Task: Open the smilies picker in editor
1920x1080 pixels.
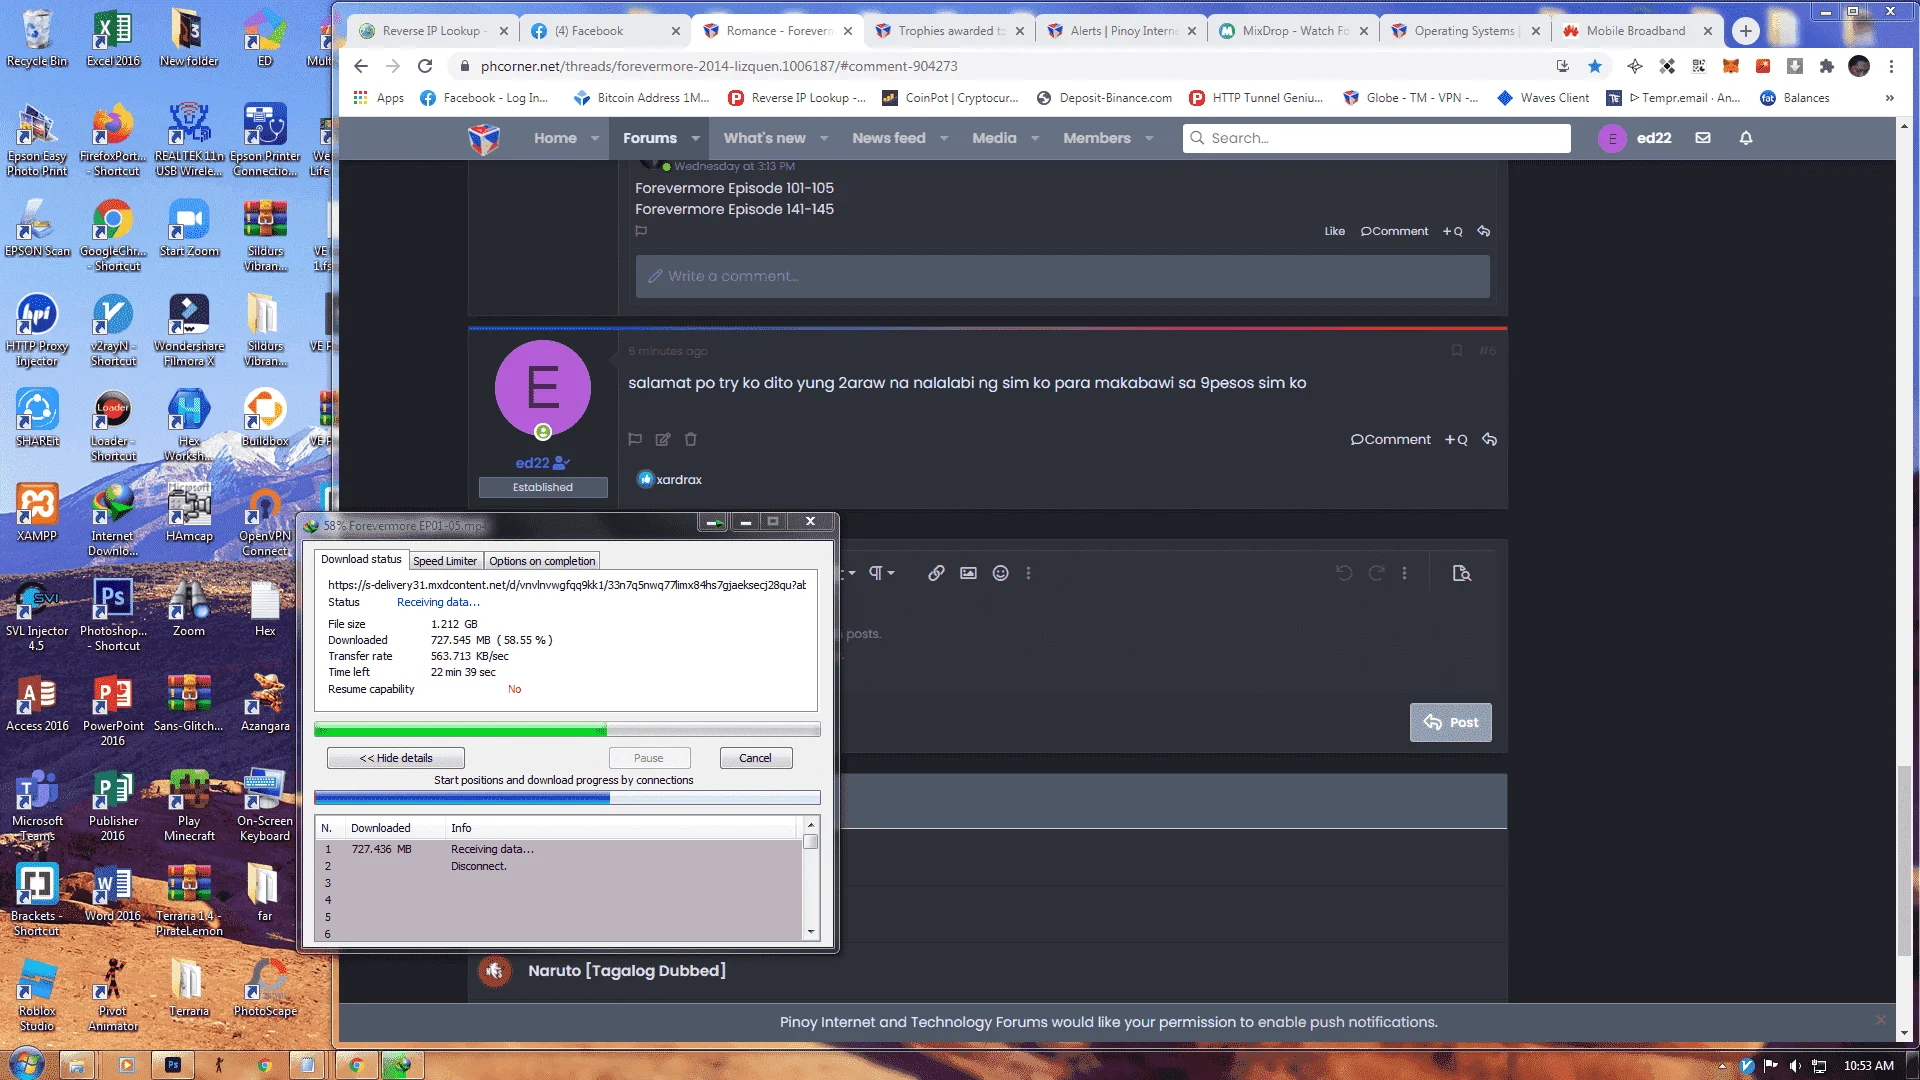Action: click(1000, 573)
